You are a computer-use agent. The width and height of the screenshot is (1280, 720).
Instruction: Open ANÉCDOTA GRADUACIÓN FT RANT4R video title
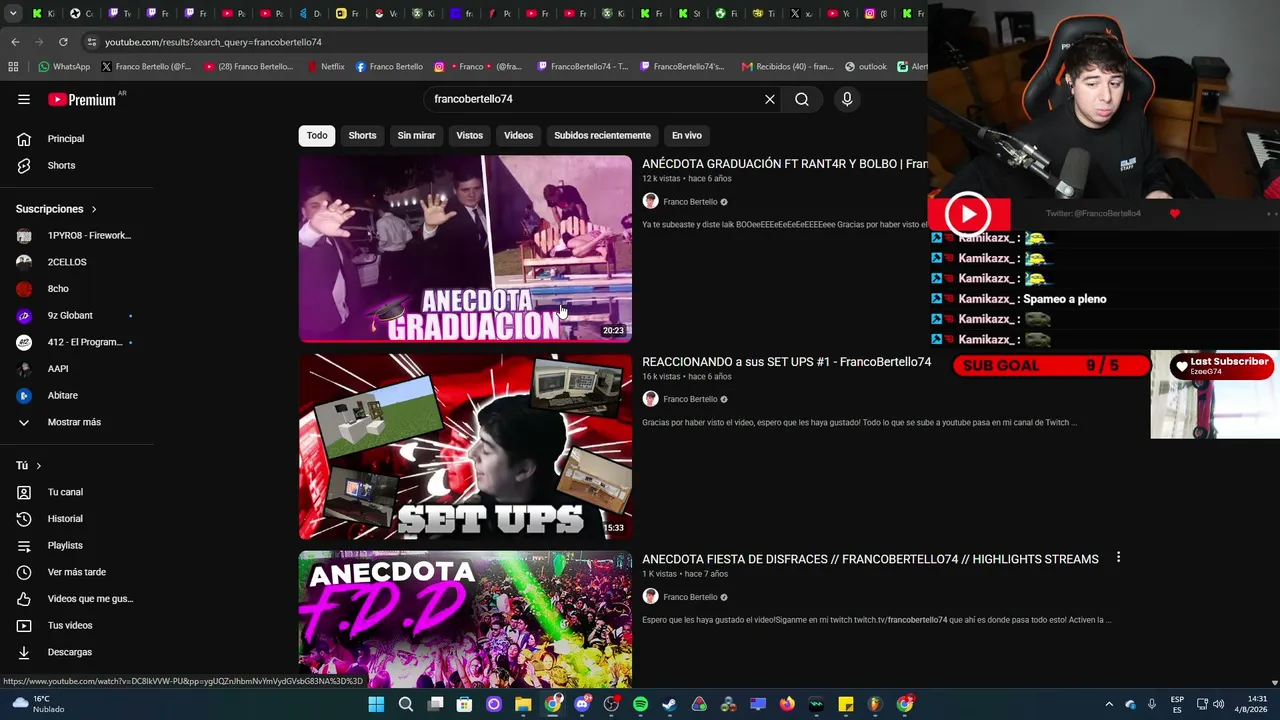pos(785,164)
